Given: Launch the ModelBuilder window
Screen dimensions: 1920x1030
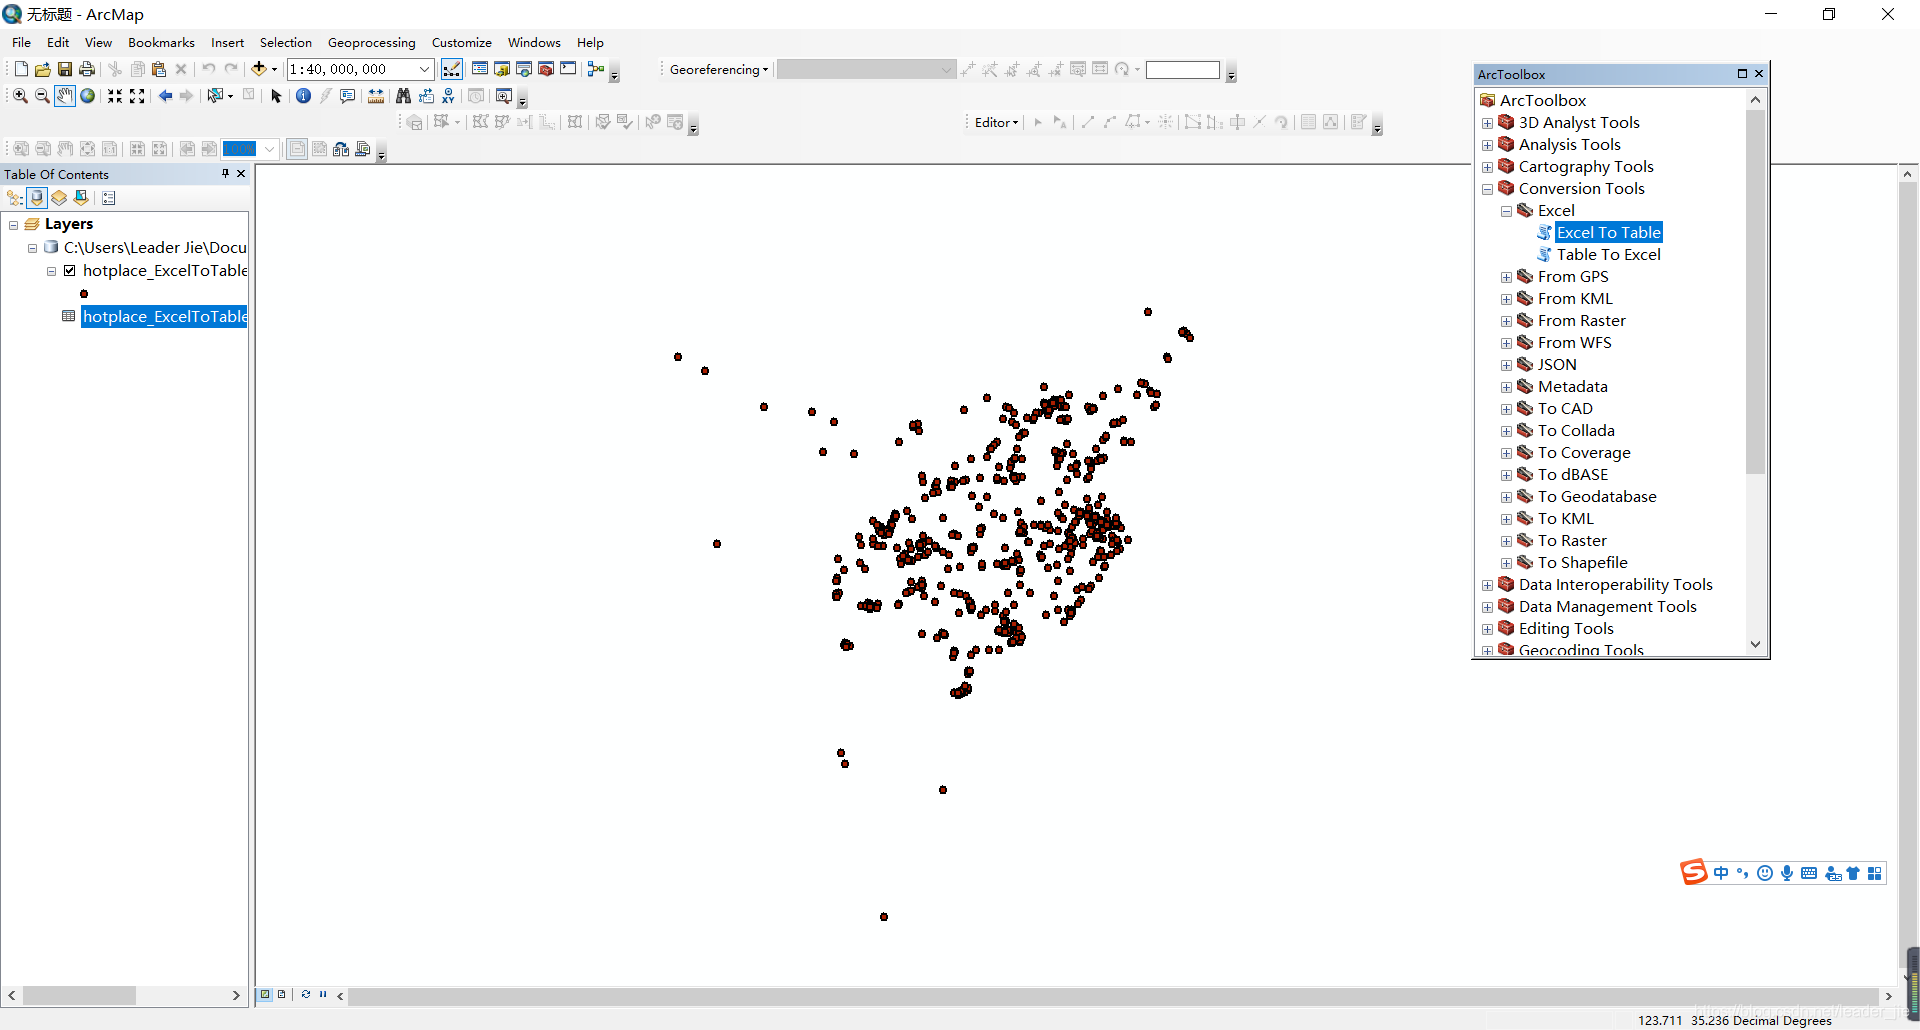Looking at the screenshot, I should point(596,69).
